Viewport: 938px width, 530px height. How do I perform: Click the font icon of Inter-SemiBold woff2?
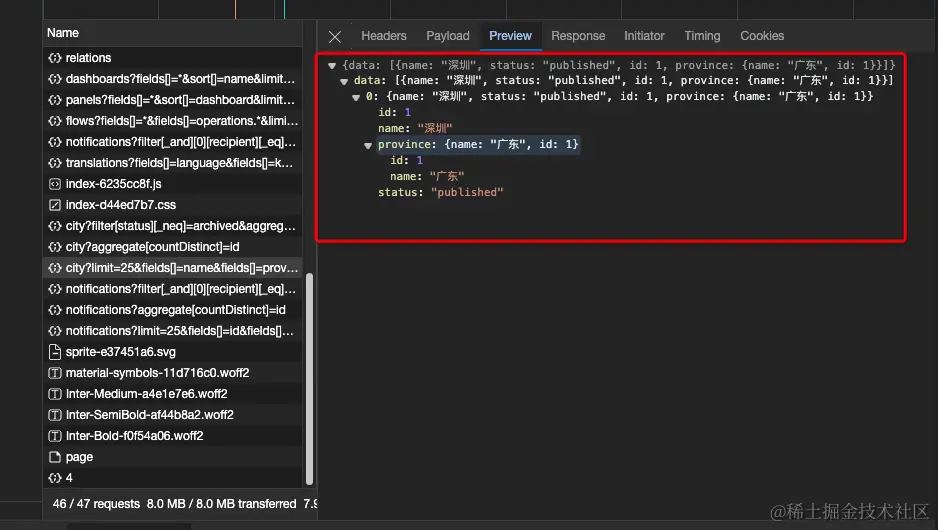(54, 415)
